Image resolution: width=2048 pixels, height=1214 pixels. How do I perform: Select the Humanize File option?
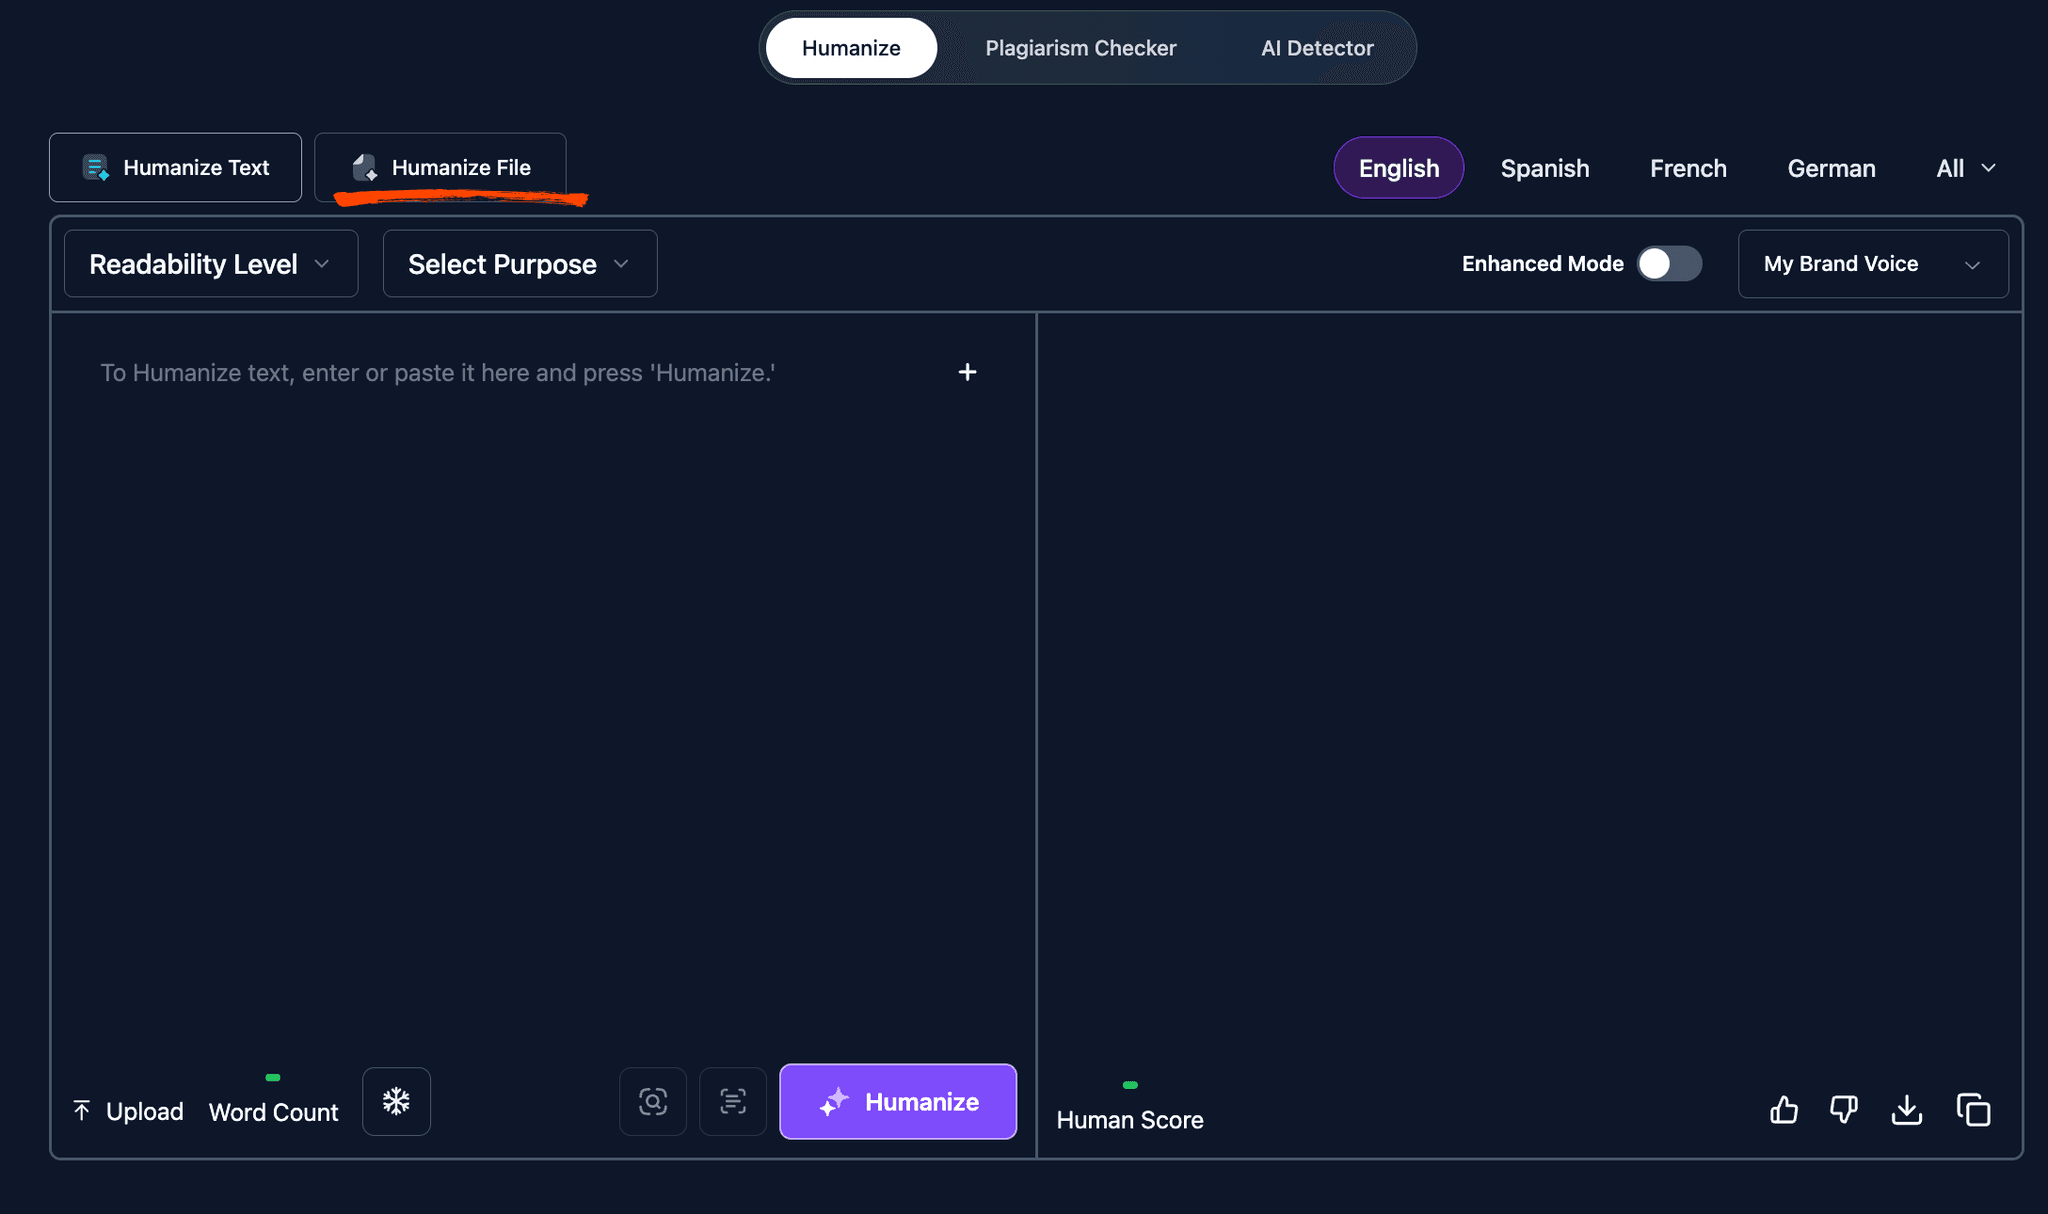click(x=440, y=167)
